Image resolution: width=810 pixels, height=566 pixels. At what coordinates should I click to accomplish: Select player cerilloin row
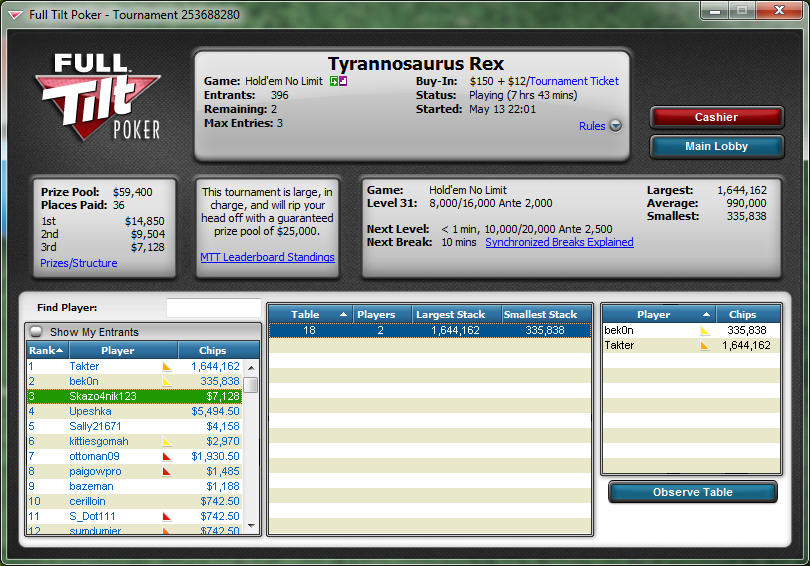134,501
